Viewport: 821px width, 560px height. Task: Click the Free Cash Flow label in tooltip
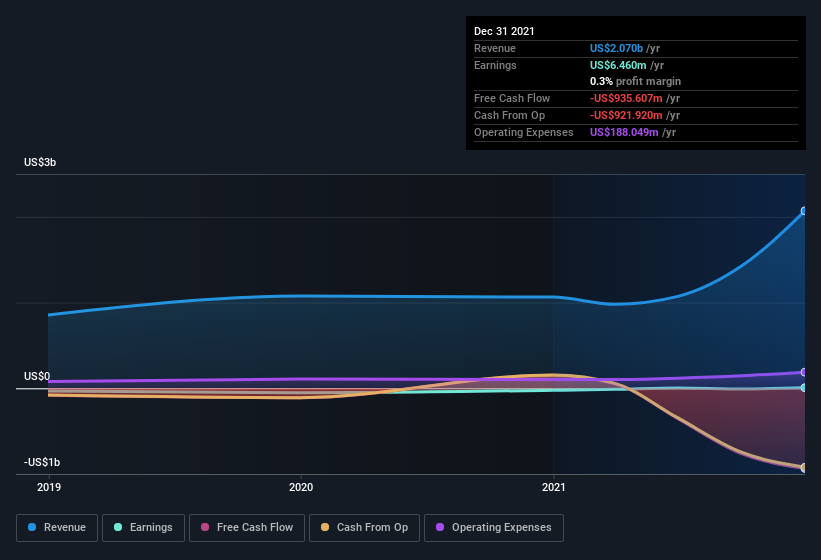coord(512,98)
